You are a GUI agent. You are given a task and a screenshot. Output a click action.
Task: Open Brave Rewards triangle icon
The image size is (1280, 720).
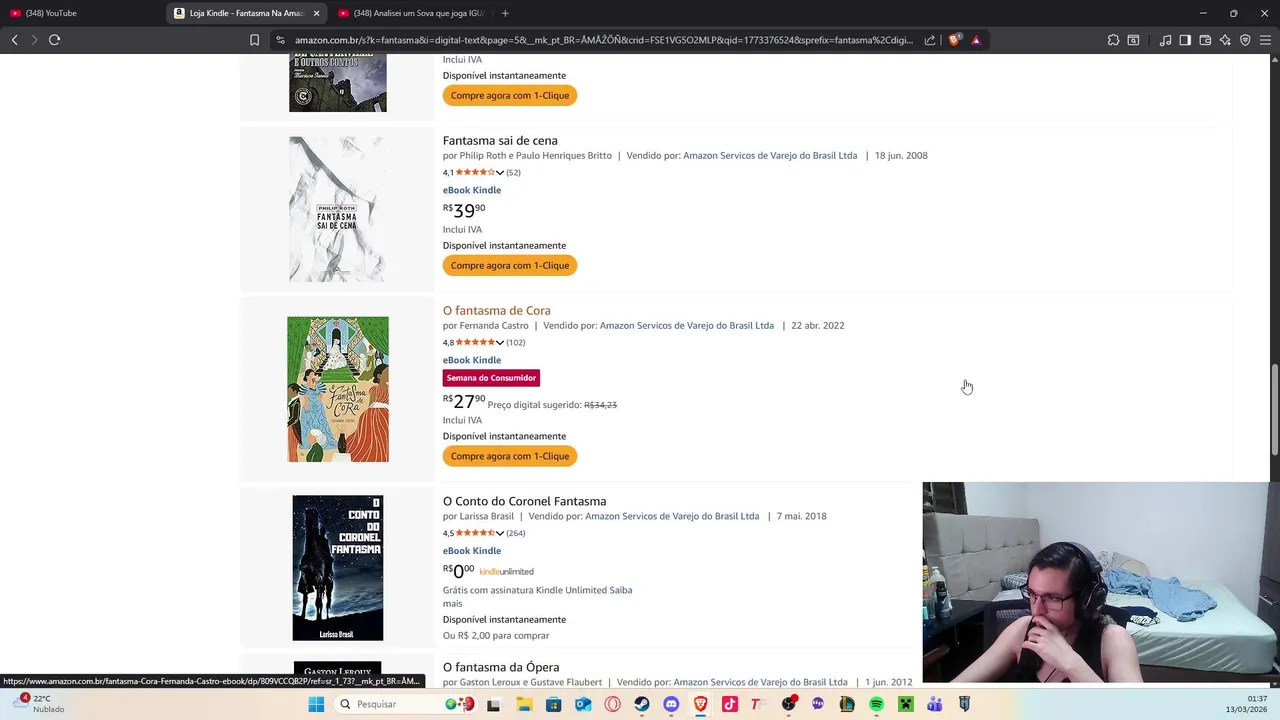[976, 40]
